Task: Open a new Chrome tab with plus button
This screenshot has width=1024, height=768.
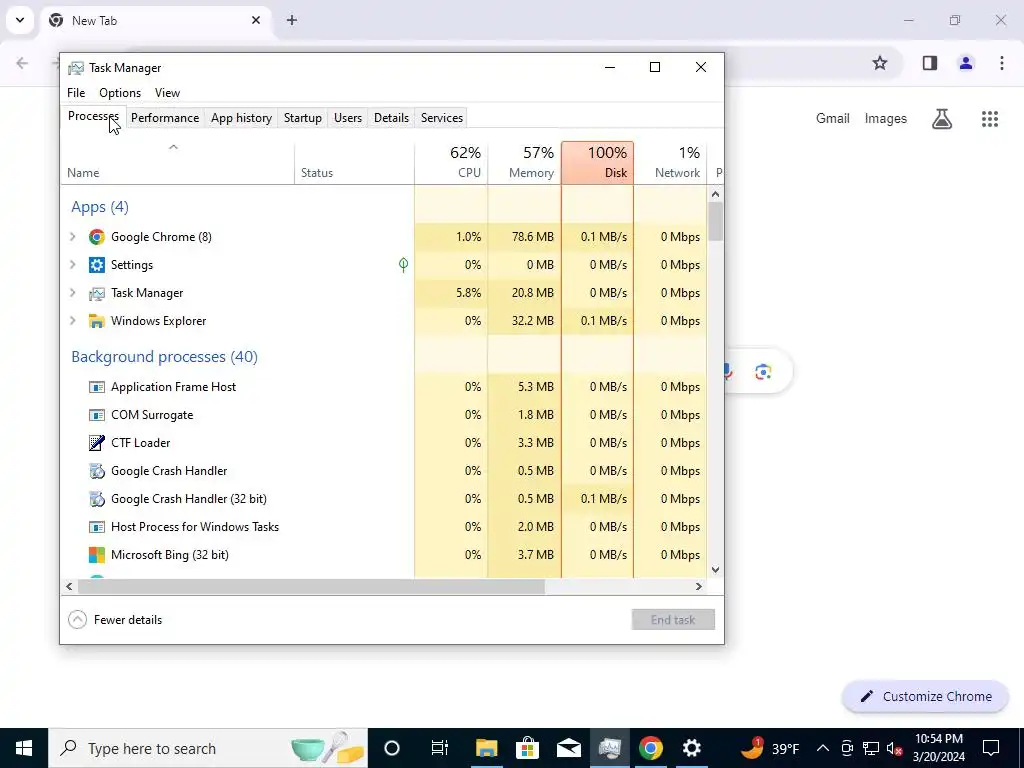Action: pyautogui.click(x=292, y=20)
